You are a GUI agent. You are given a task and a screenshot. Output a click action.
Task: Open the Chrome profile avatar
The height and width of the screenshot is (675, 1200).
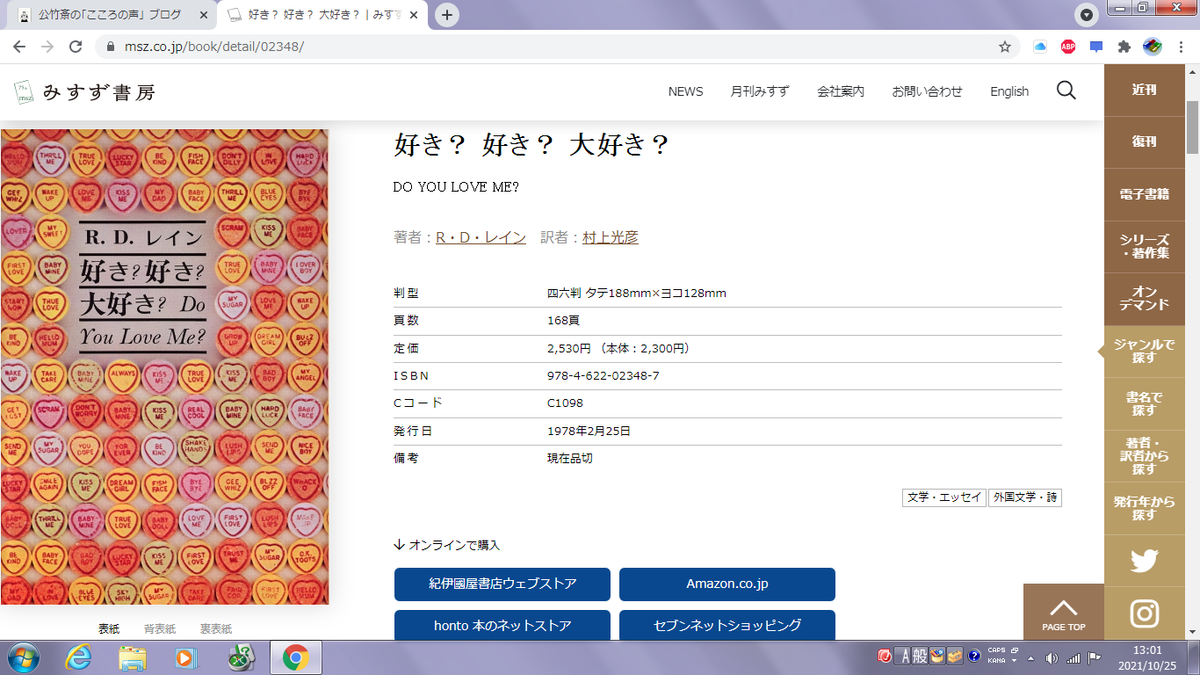tap(1152, 47)
